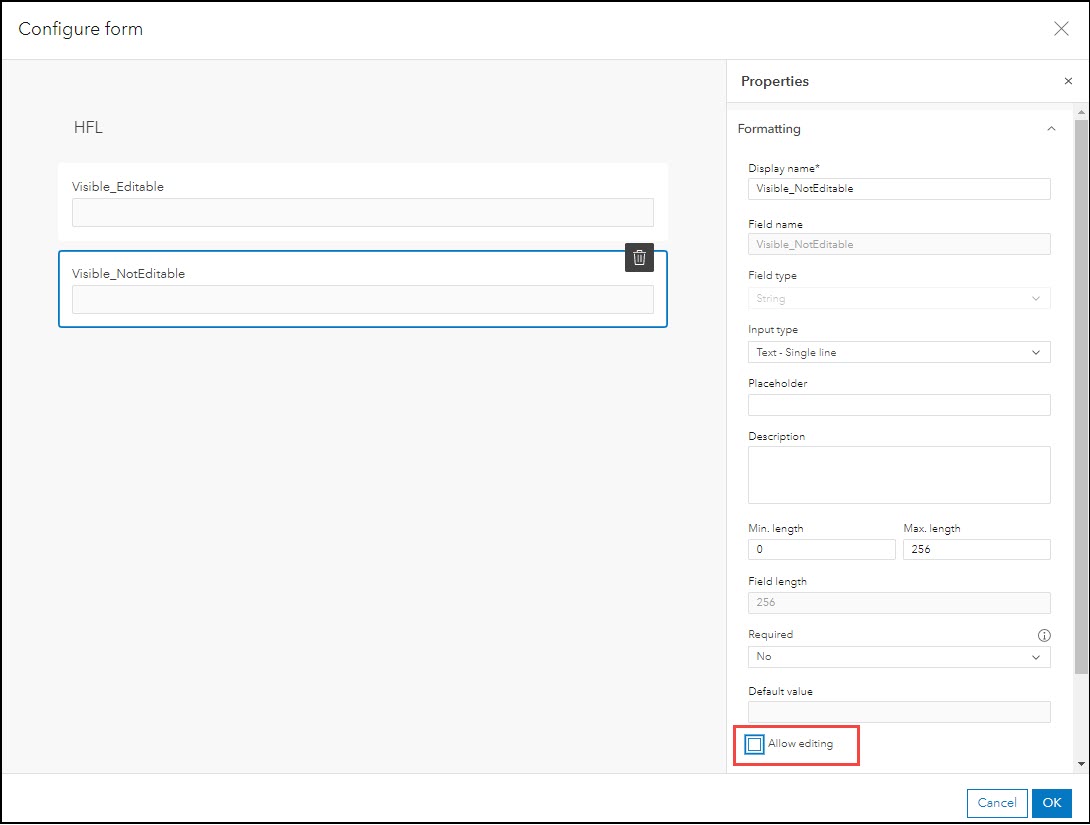Screen dimensions: 1090x825
Task: Delete the Visible_NotEditable form element
Action: pos(640,257)
